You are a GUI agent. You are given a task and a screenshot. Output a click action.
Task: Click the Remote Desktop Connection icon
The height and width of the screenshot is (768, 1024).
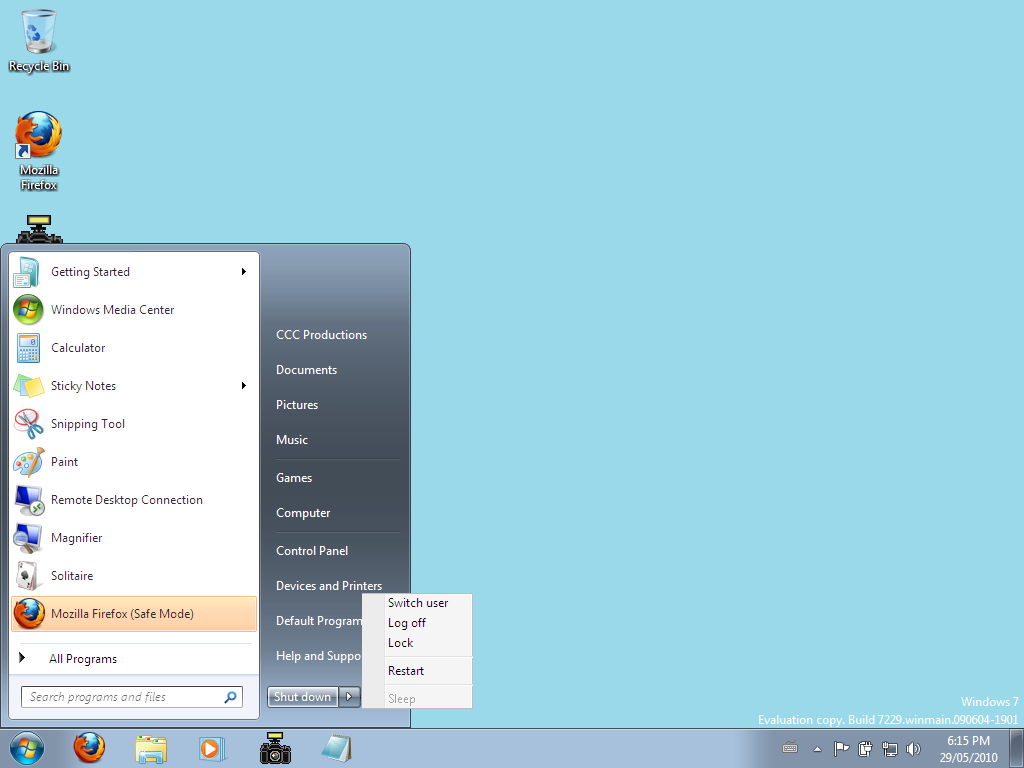[29, 500]
